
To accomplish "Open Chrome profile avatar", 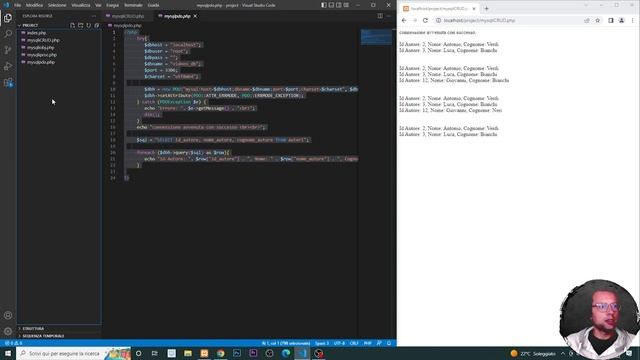I will pyautogui.click(x=622, y=20).
